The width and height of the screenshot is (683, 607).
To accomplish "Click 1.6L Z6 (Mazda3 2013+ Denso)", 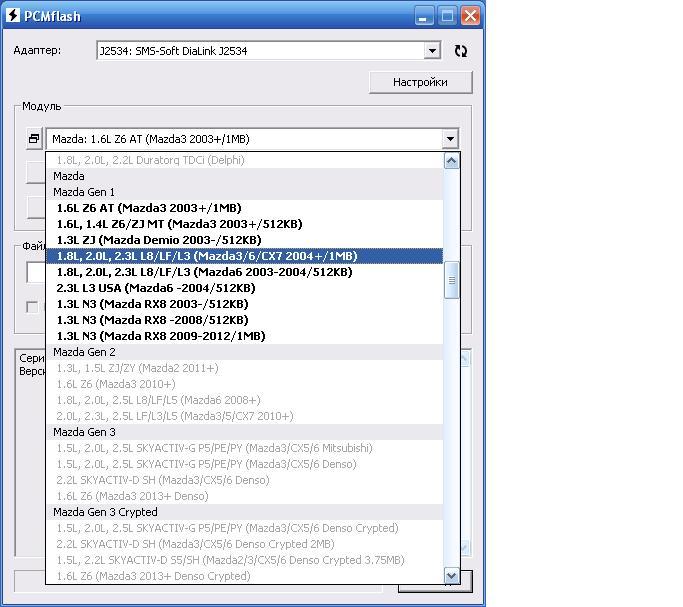I will coord(244,496).
